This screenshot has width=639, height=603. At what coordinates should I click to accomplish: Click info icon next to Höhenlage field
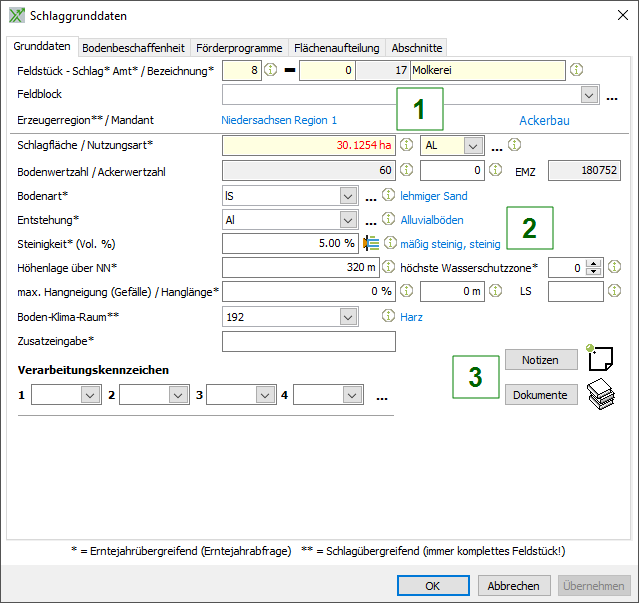pos(388,267)
